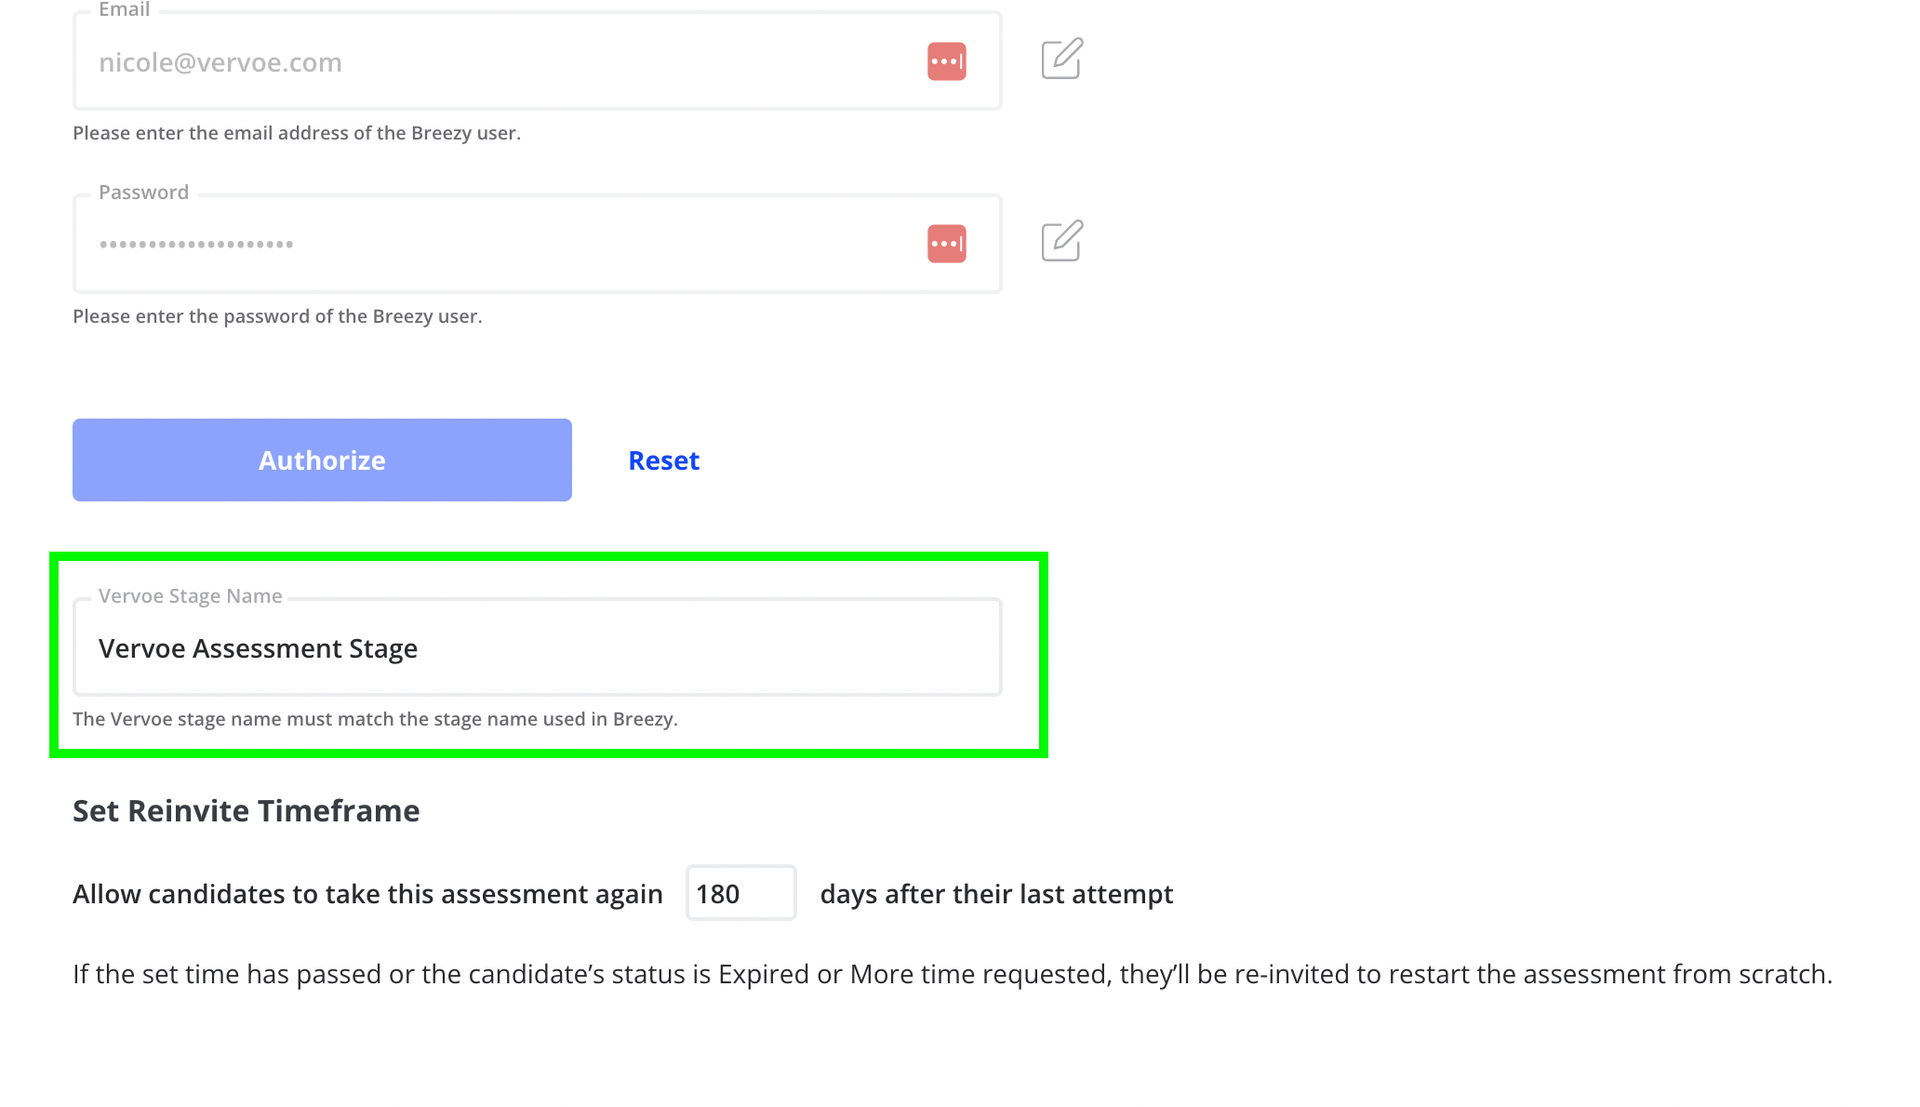Screen dimensions: 1920x1107
Task: Click the Authorize button
Action: click(322, 460)
